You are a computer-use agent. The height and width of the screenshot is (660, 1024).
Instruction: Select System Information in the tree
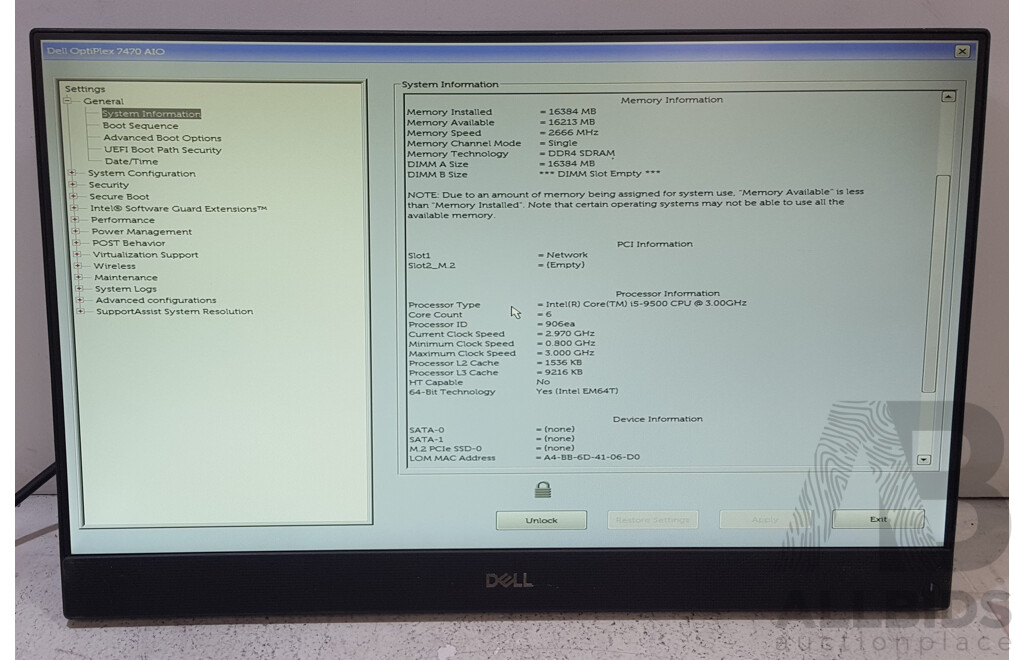(x=151, y=114)
